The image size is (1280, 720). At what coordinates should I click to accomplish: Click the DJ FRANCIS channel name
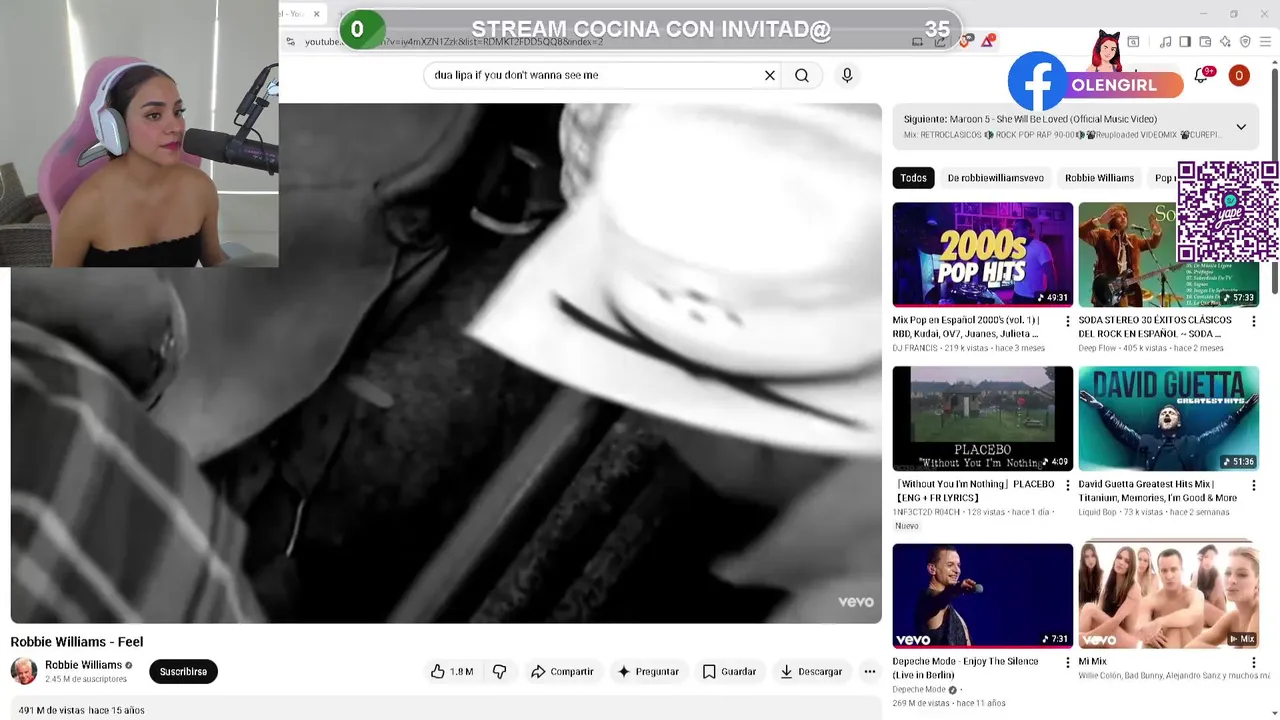tap(915, 348)
